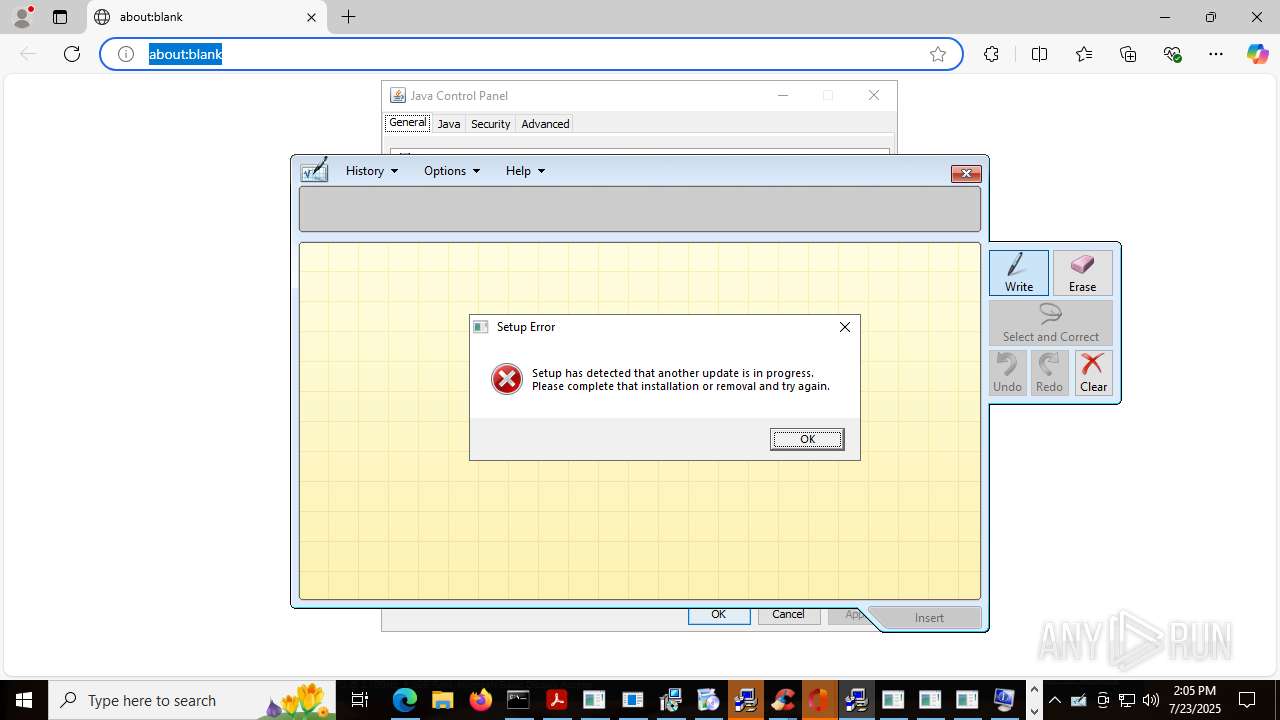This screenshot has width=1280, height=720.
Task: Clear the handwriting with the Clear button
Action: (x=1093, y=373)
